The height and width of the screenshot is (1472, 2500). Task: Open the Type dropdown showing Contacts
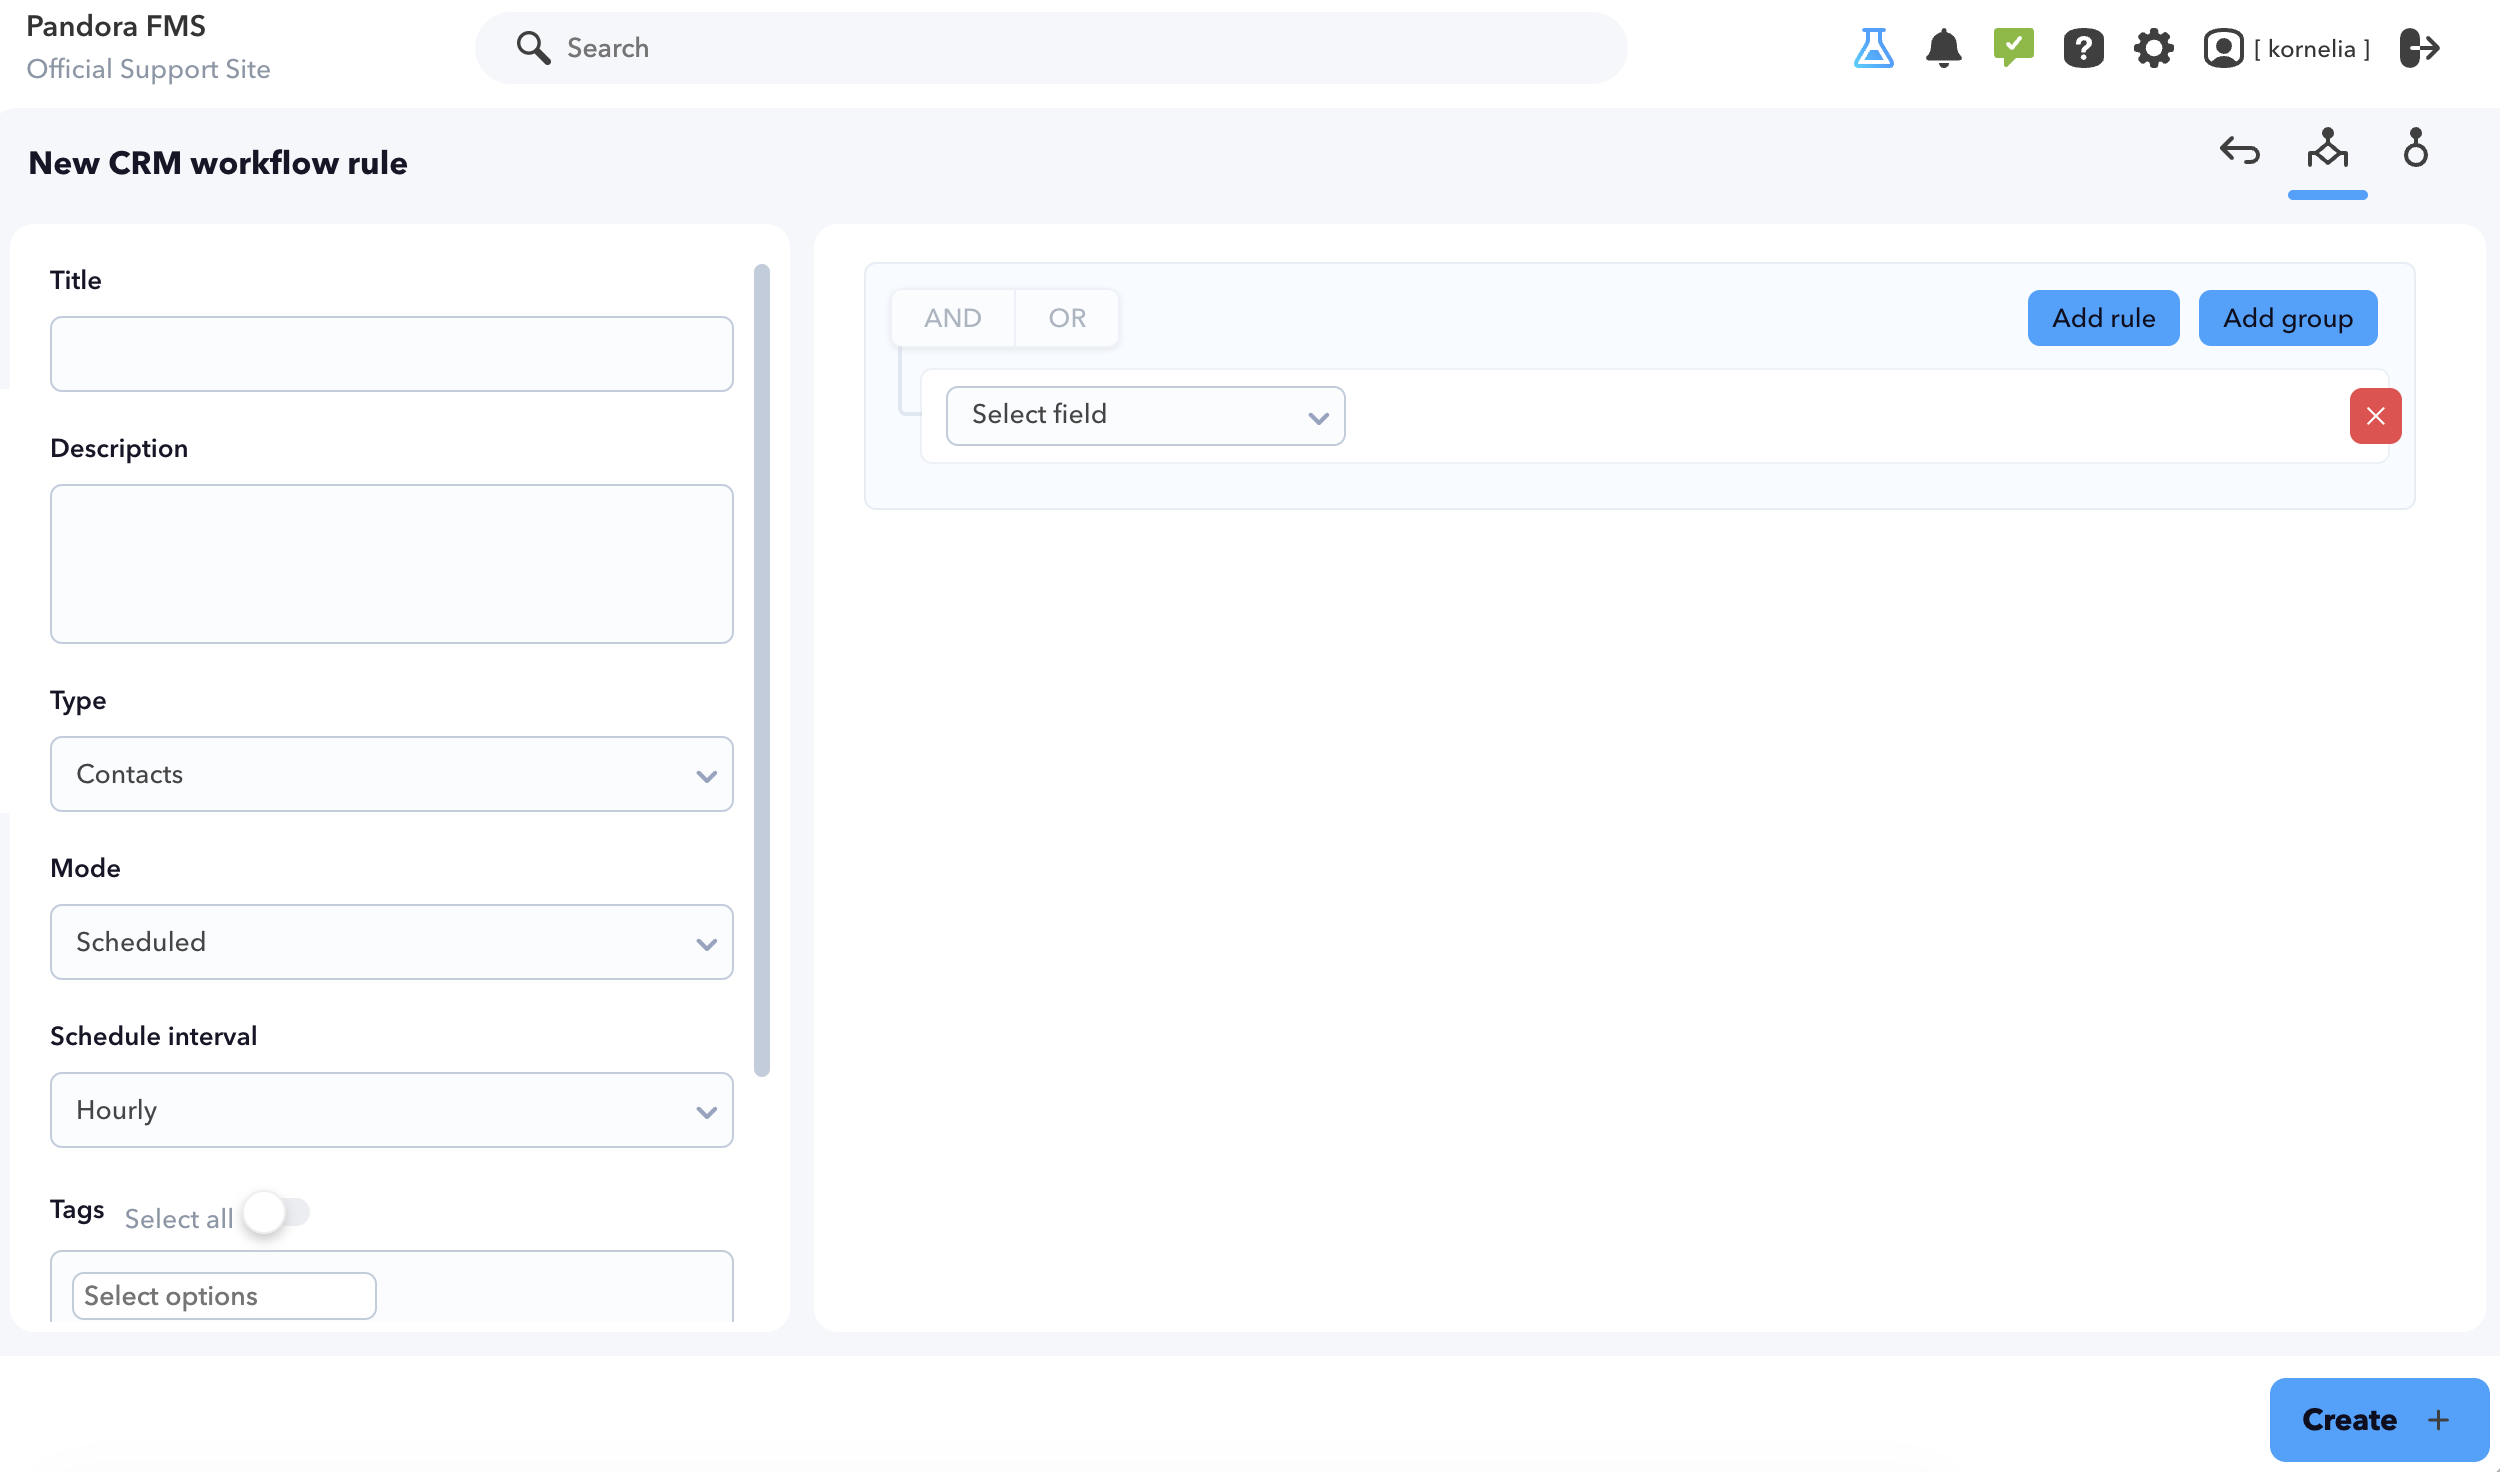pos(392,774)
